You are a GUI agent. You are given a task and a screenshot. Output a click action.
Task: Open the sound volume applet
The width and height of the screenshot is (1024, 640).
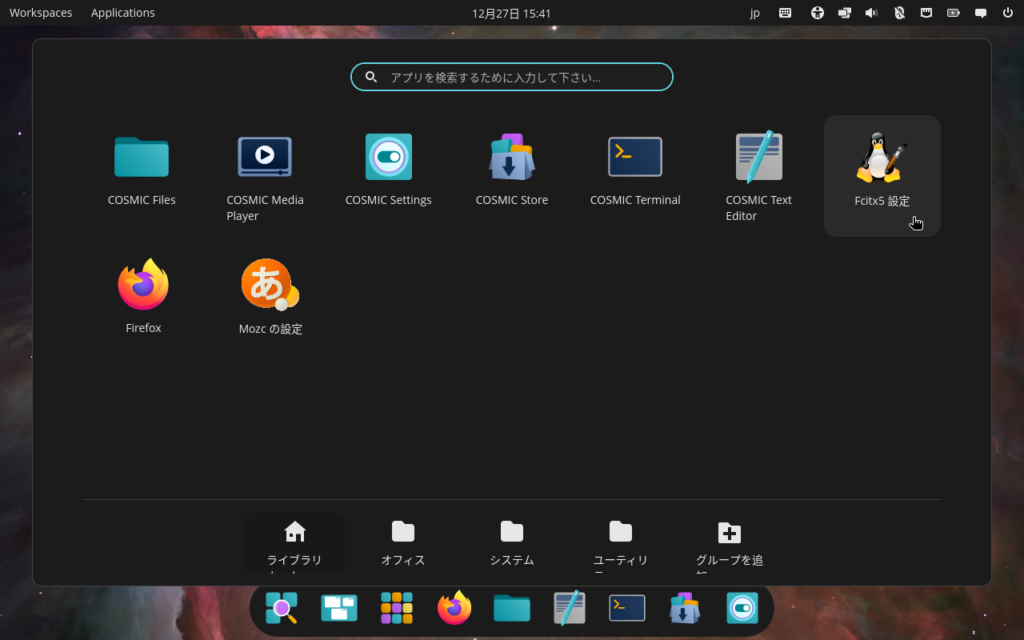(871, 13)
